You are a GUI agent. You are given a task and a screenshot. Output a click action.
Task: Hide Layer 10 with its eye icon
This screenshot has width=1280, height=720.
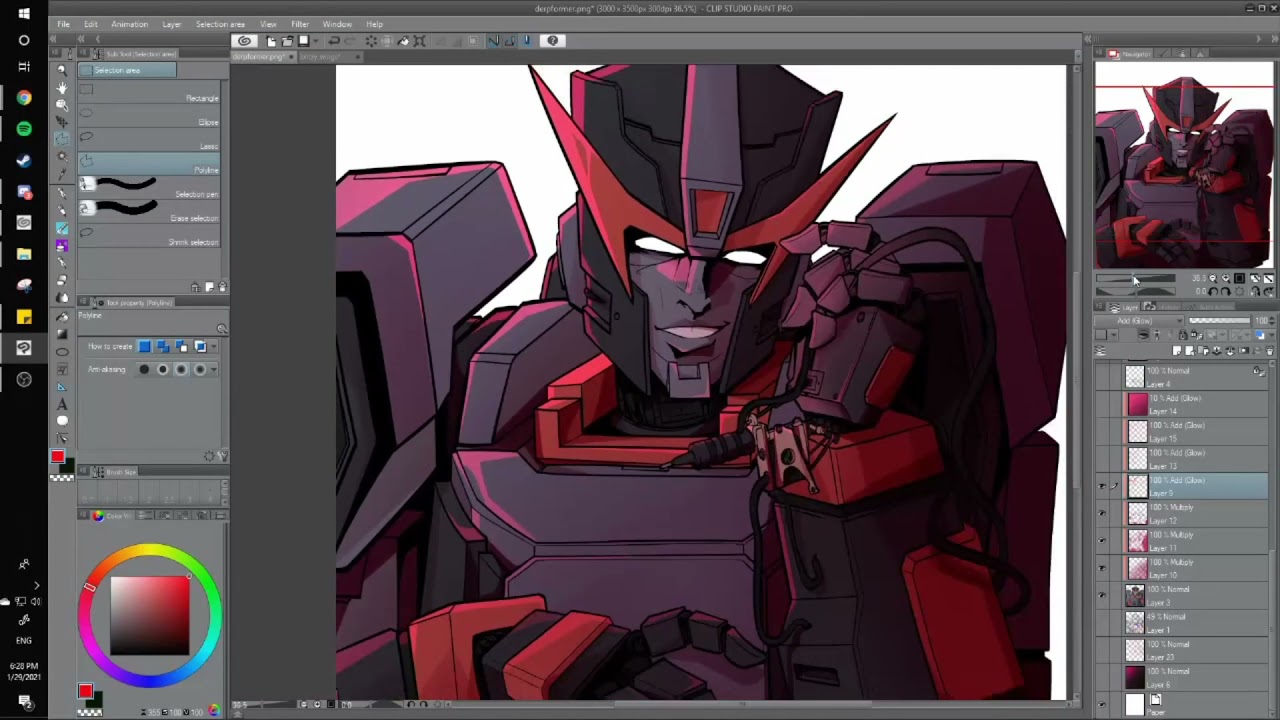1102,567
